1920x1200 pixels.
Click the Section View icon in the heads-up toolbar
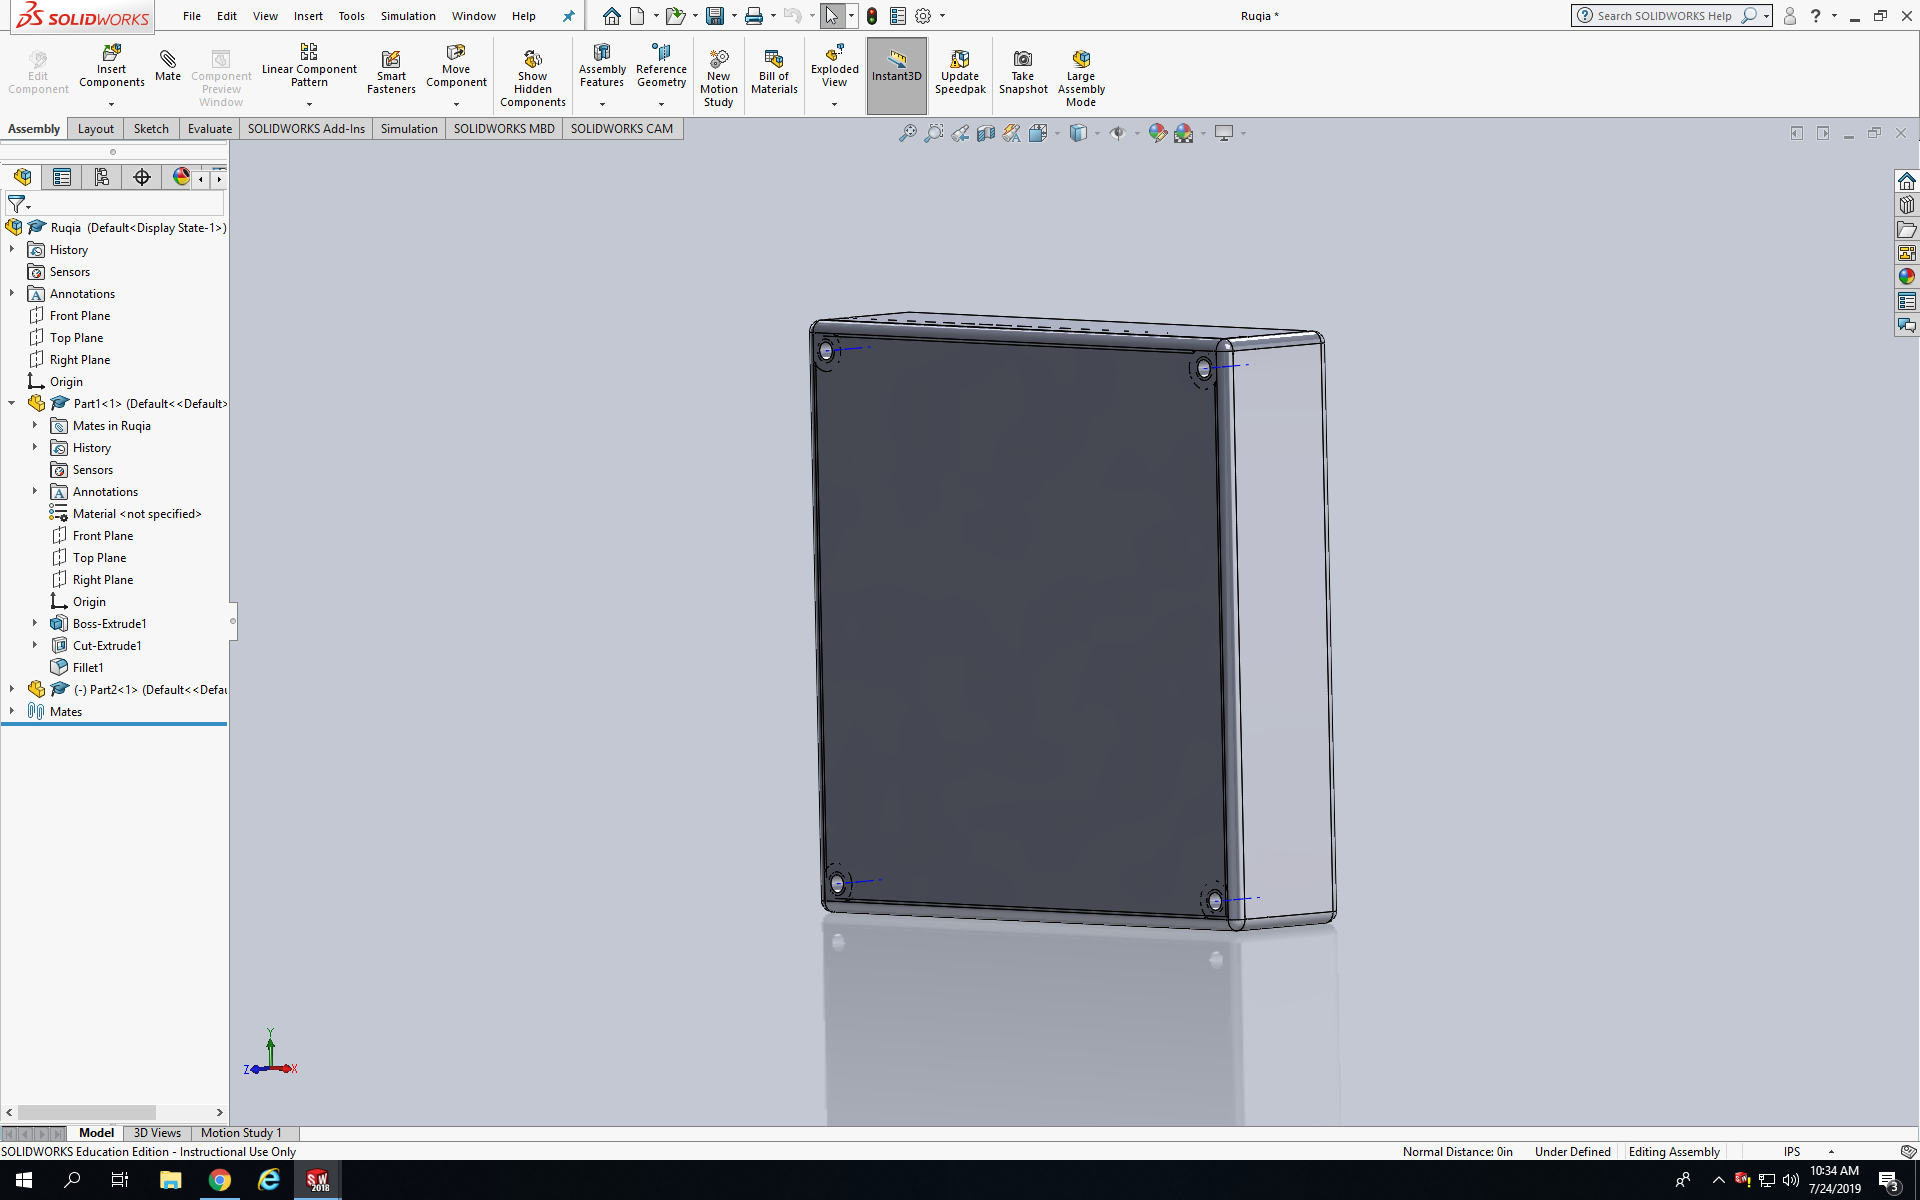click(986, 133)
